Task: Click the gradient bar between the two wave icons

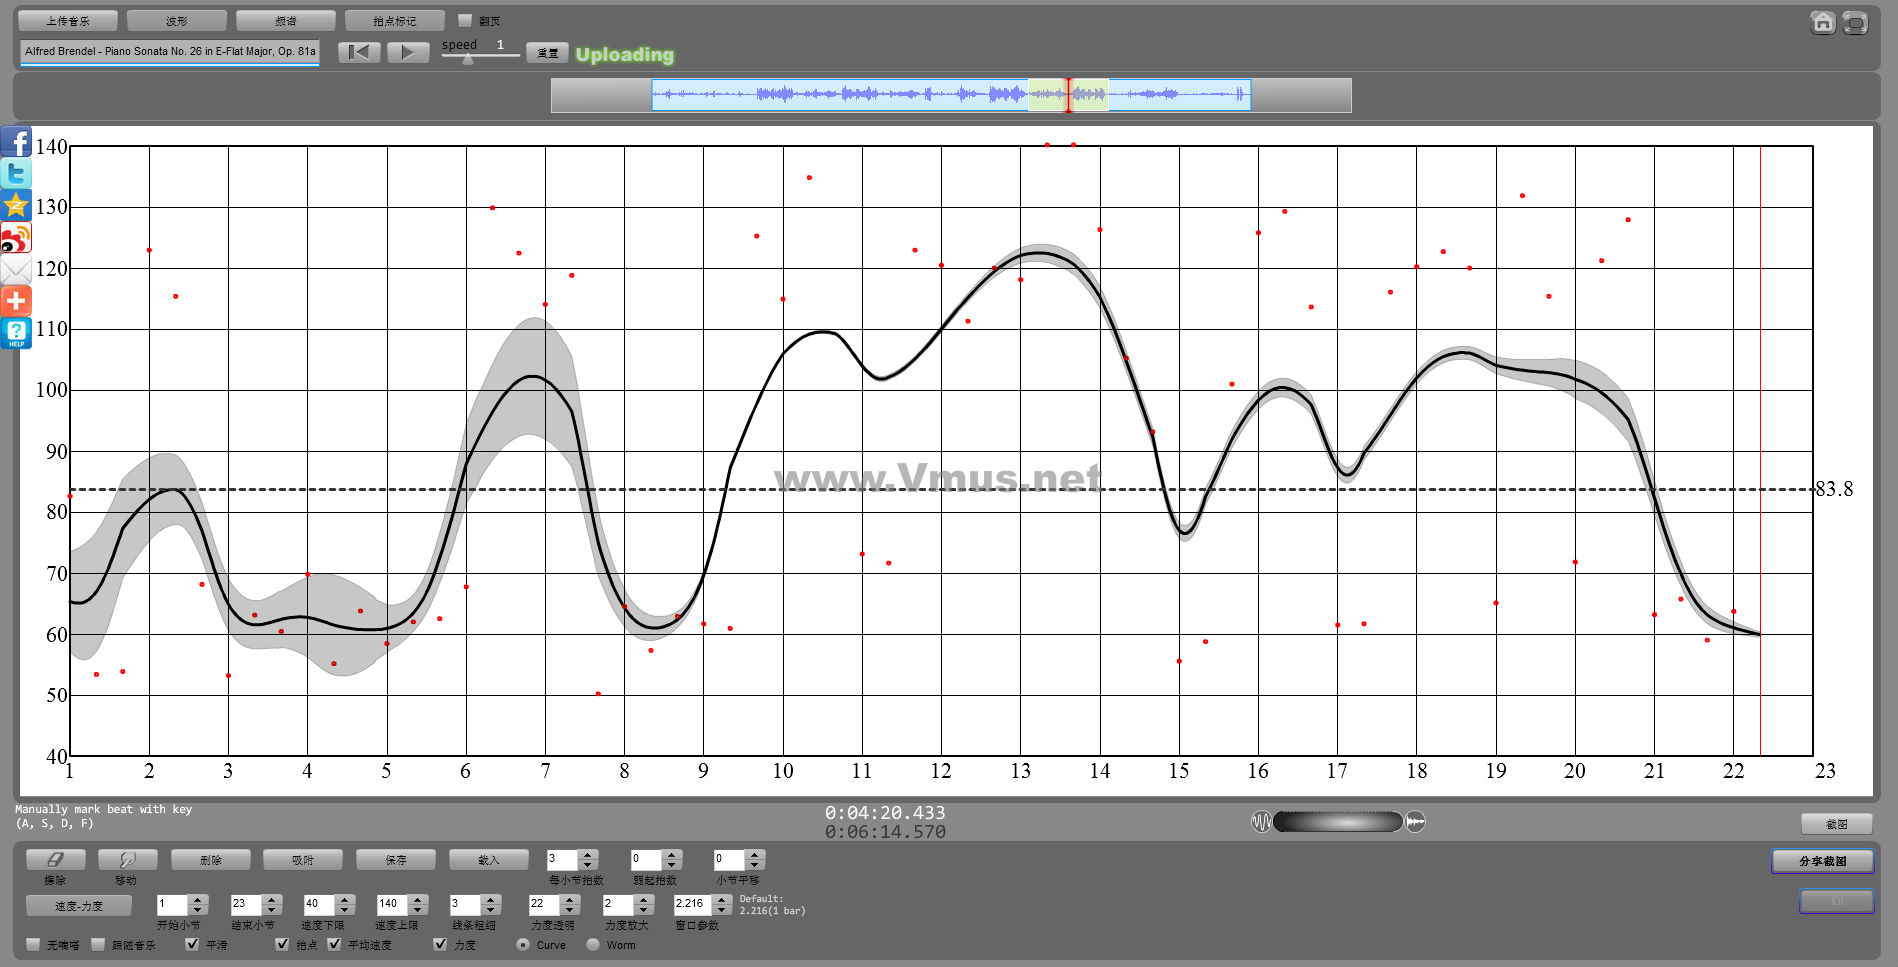Action: click(1338, 822)
